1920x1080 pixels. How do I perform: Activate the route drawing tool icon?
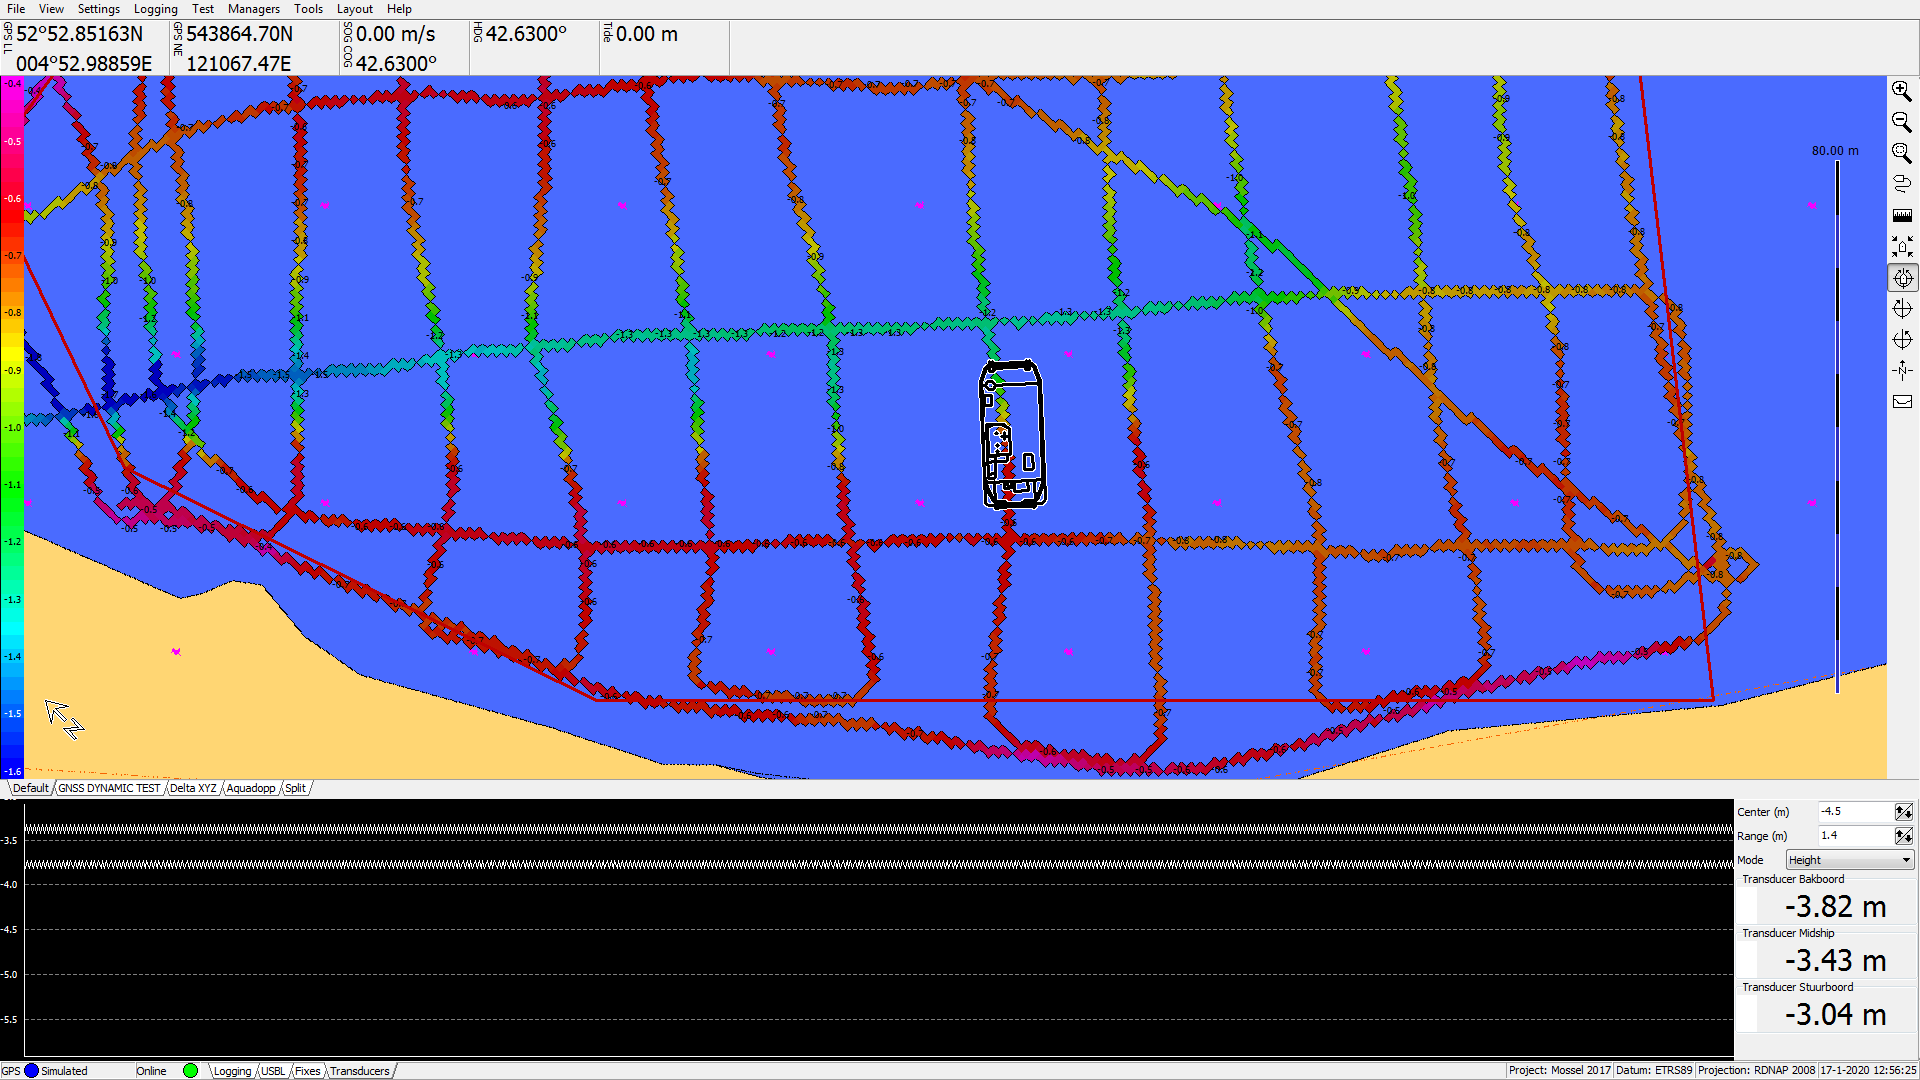pos(1902,184)
